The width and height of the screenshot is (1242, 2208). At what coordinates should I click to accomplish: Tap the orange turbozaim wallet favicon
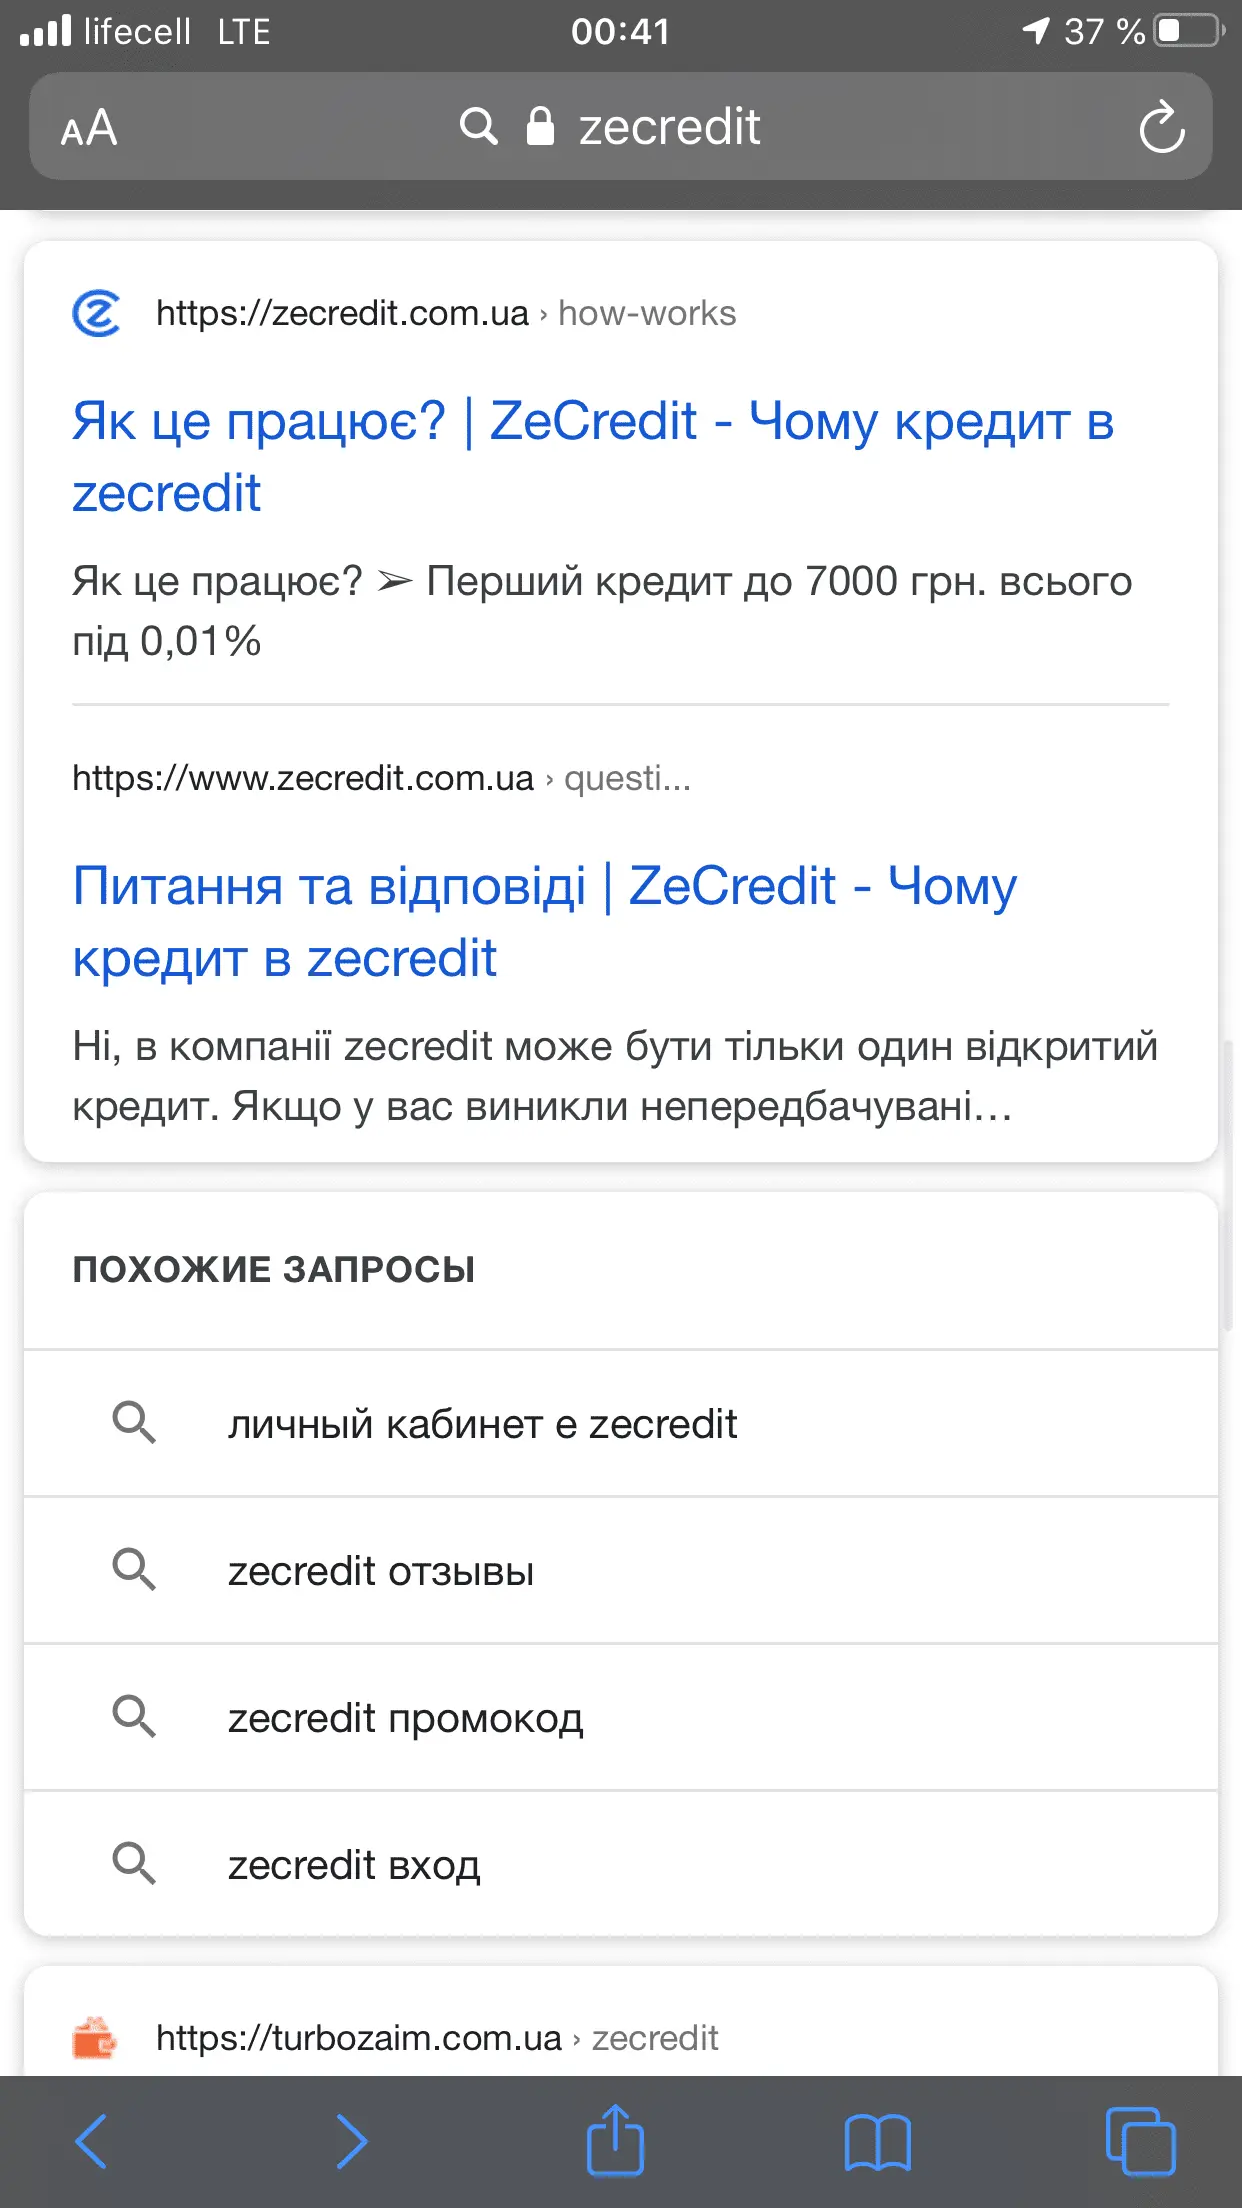click(x=95, y=2037)
